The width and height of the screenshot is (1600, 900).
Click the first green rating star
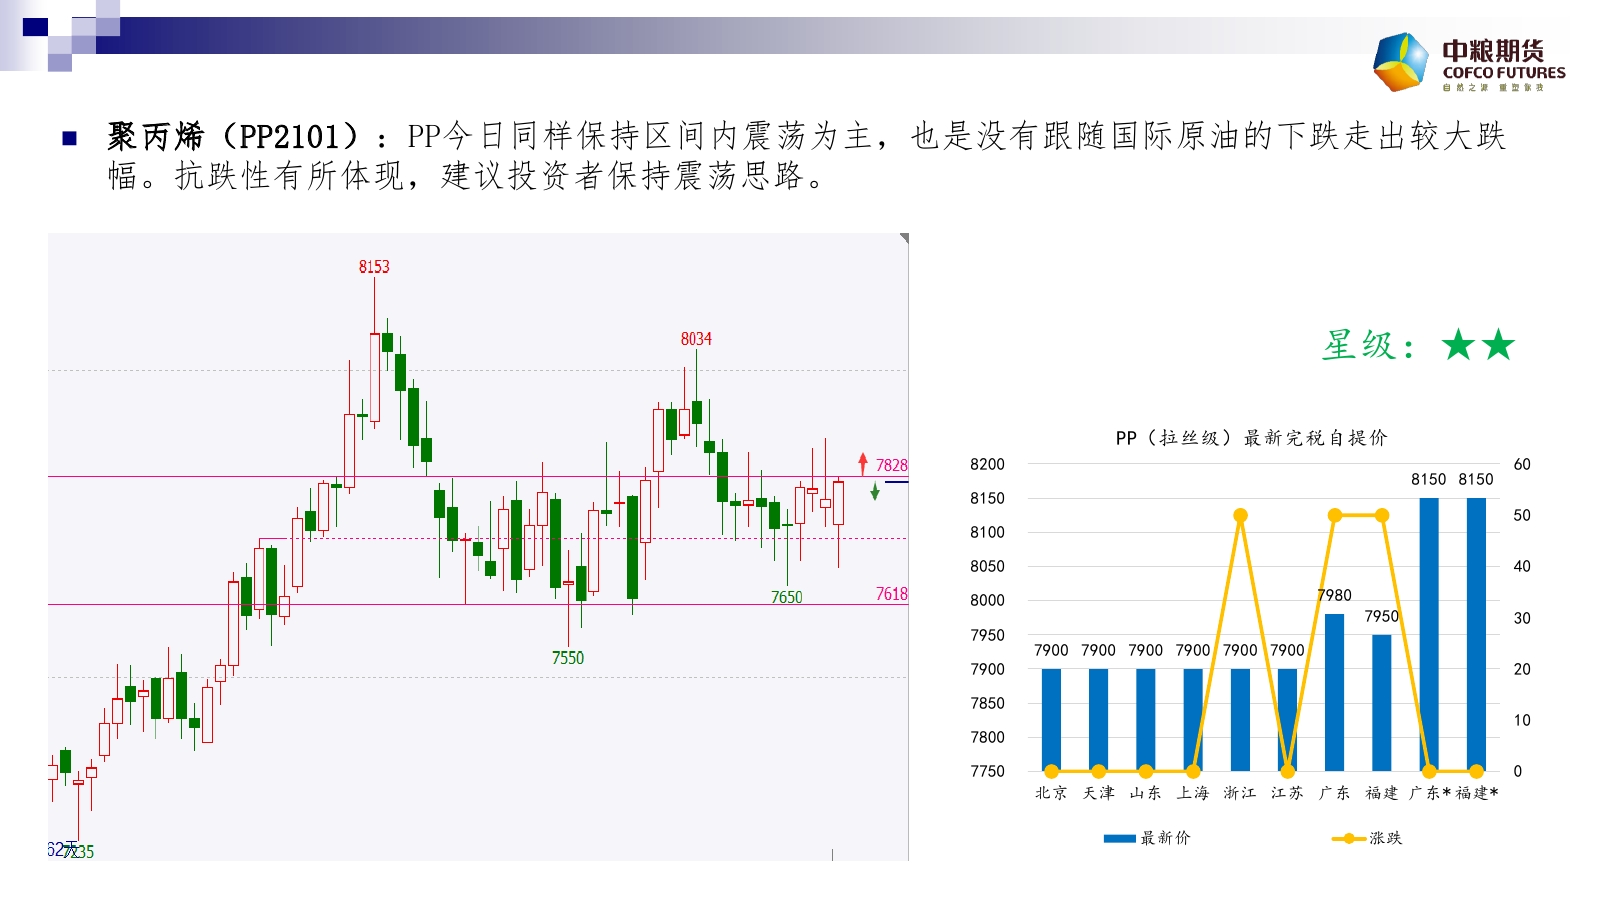(1458, 346)
